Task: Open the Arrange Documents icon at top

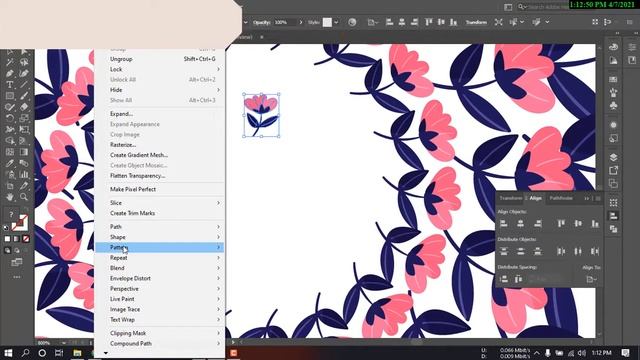Action: (x=508, y=7)
